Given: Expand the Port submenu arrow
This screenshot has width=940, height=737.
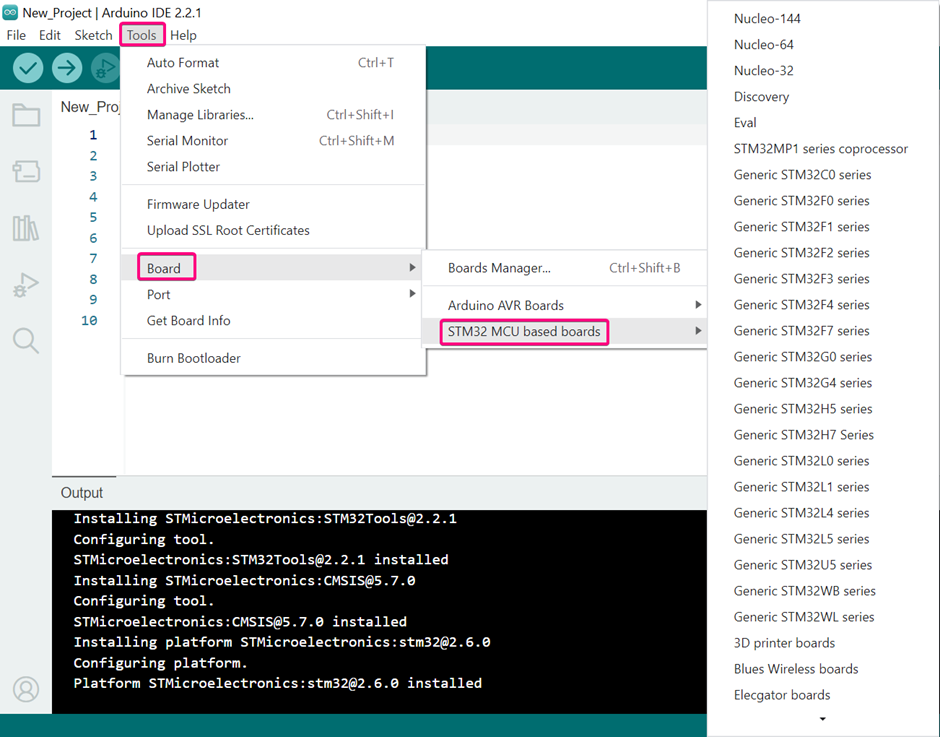Looking at the screenshot, I should coord(412,294).
